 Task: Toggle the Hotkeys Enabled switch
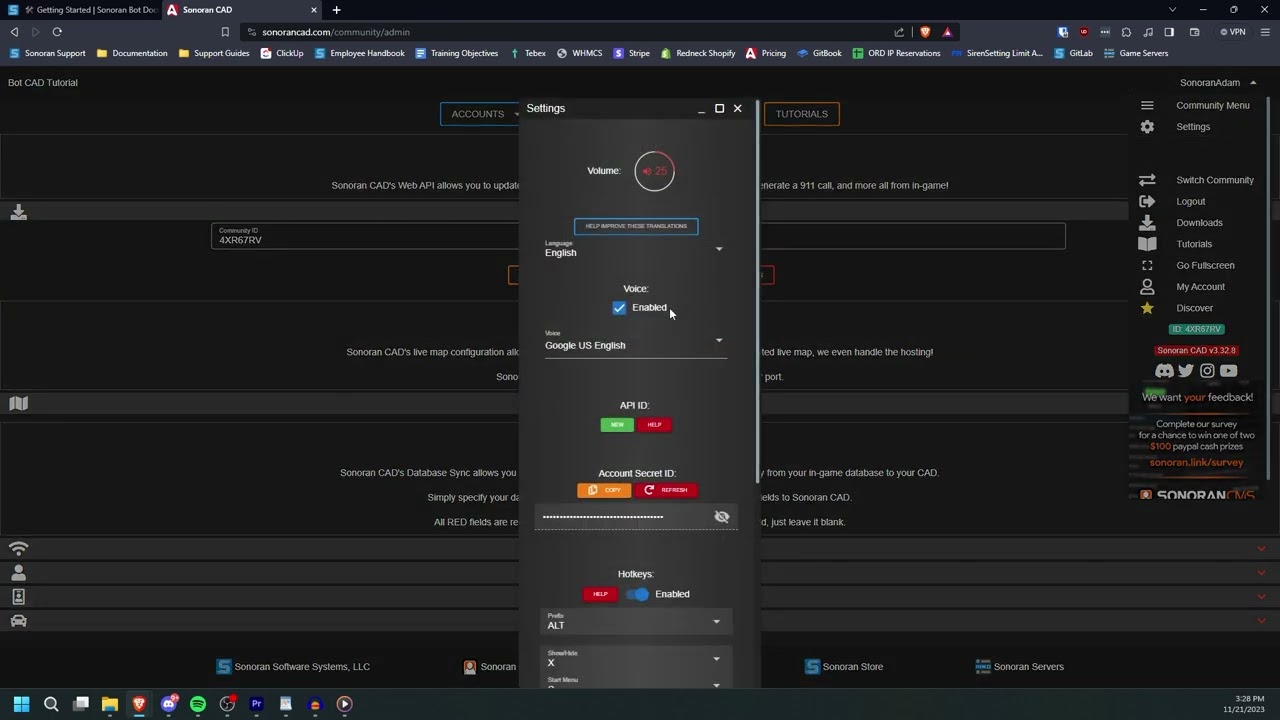tap(638, 594)
